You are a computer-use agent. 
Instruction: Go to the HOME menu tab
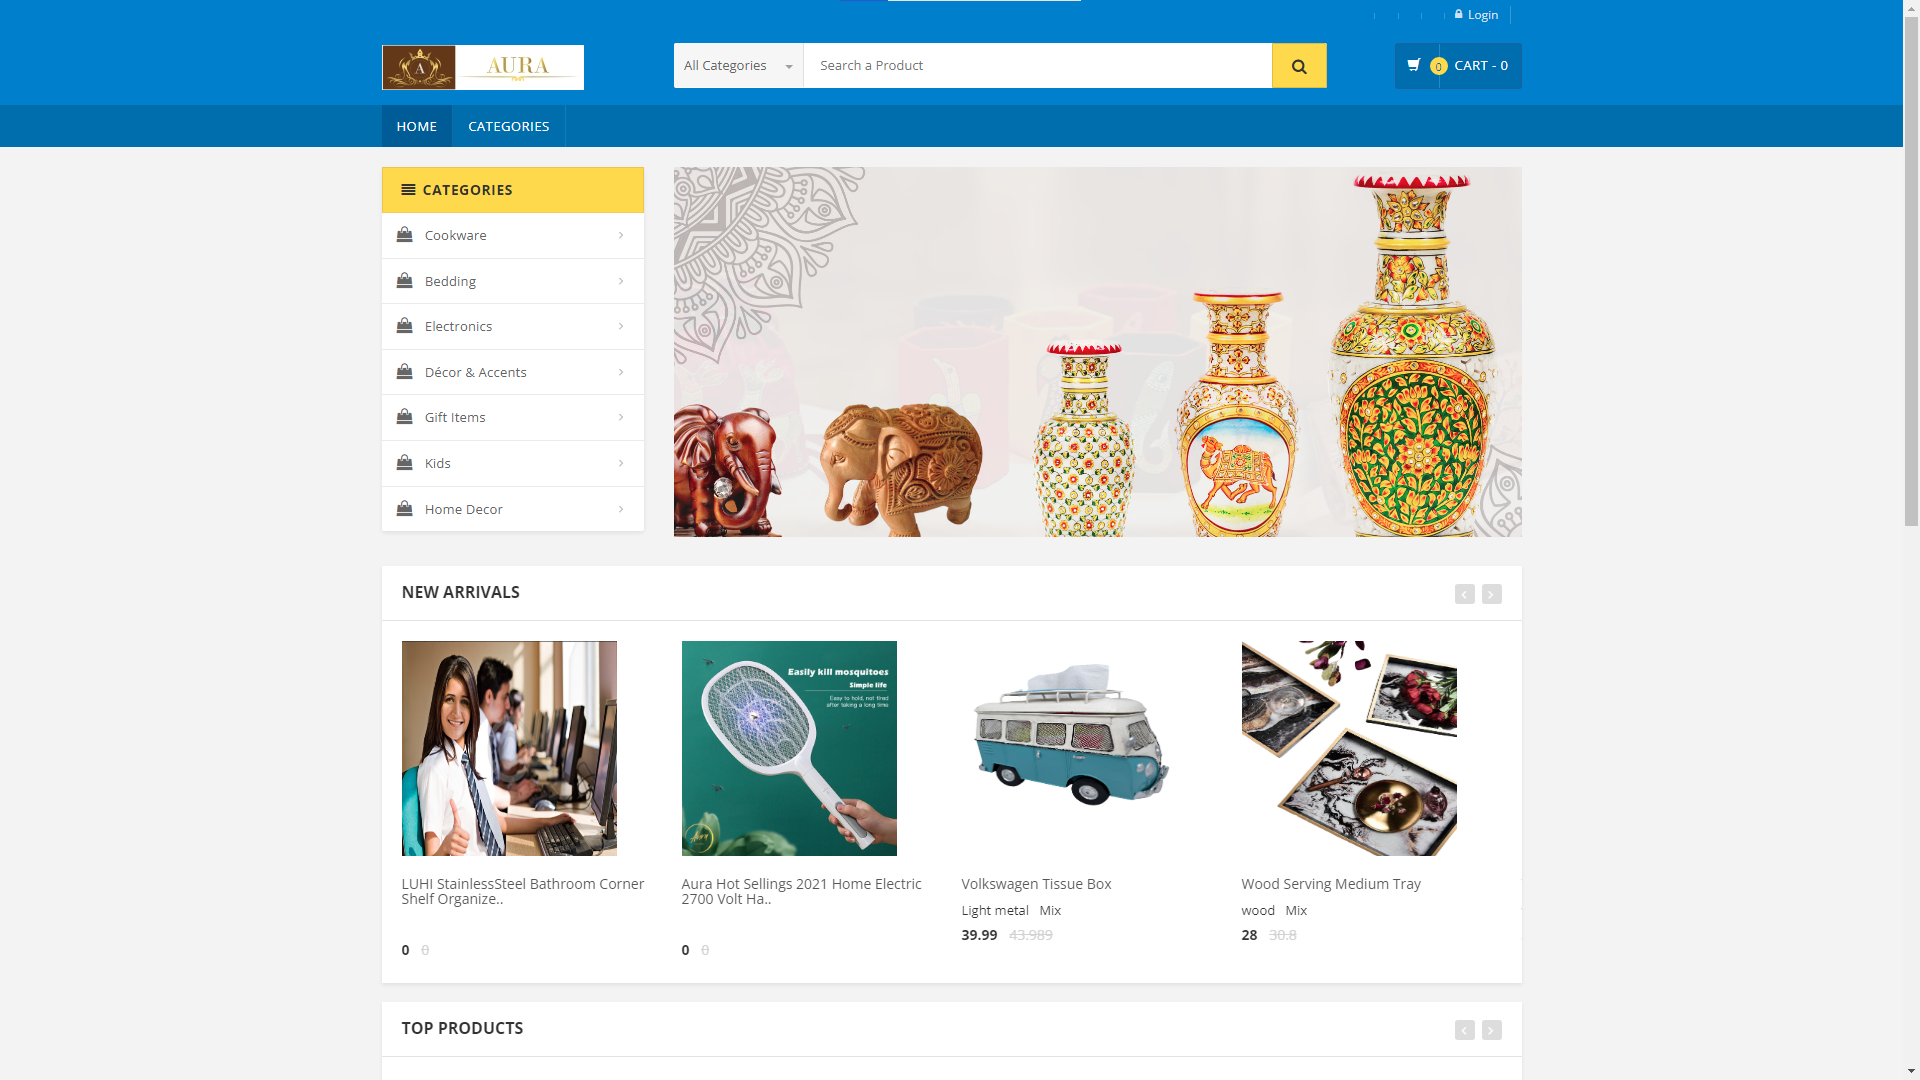click(417, 126)
